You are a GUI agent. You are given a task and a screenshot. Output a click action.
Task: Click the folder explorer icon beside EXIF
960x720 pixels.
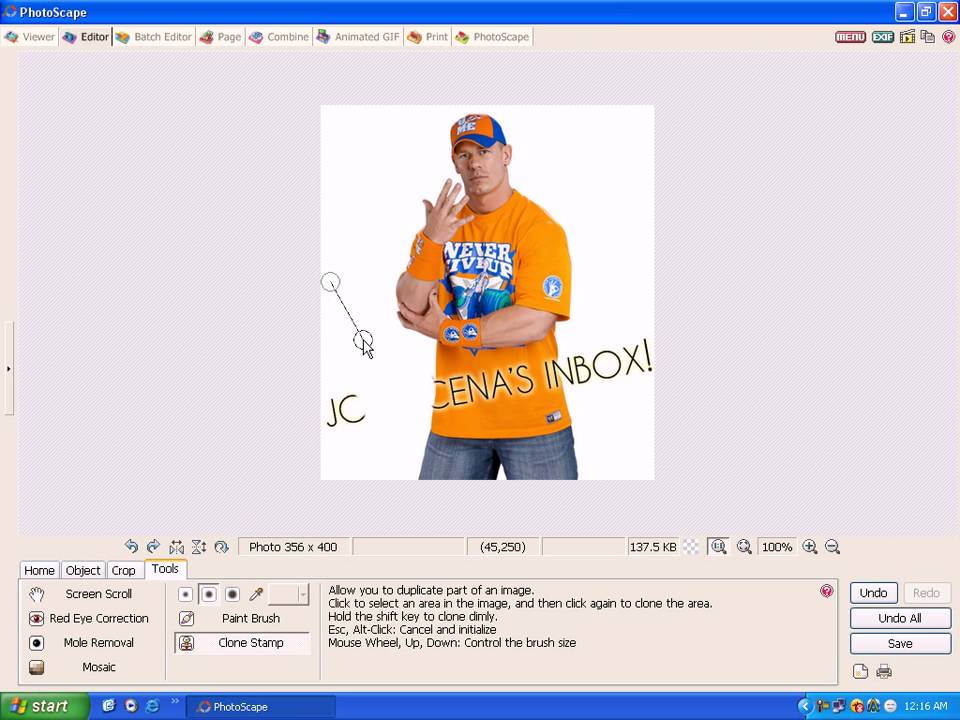pyautogui.click(x=907, y=37)
